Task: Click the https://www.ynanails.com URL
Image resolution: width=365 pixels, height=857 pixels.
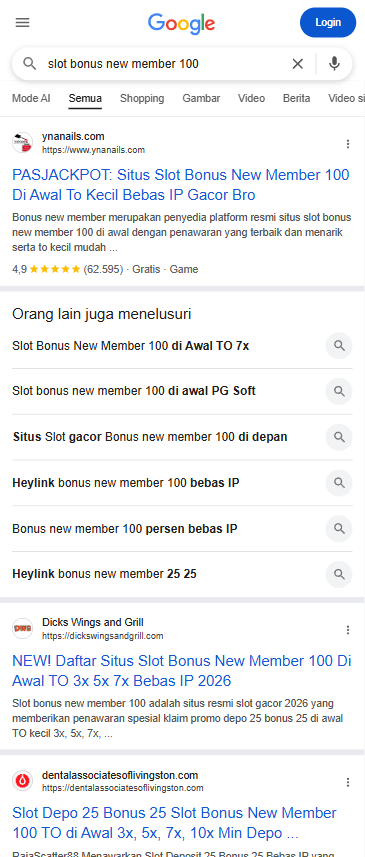Action: (93, 150)
